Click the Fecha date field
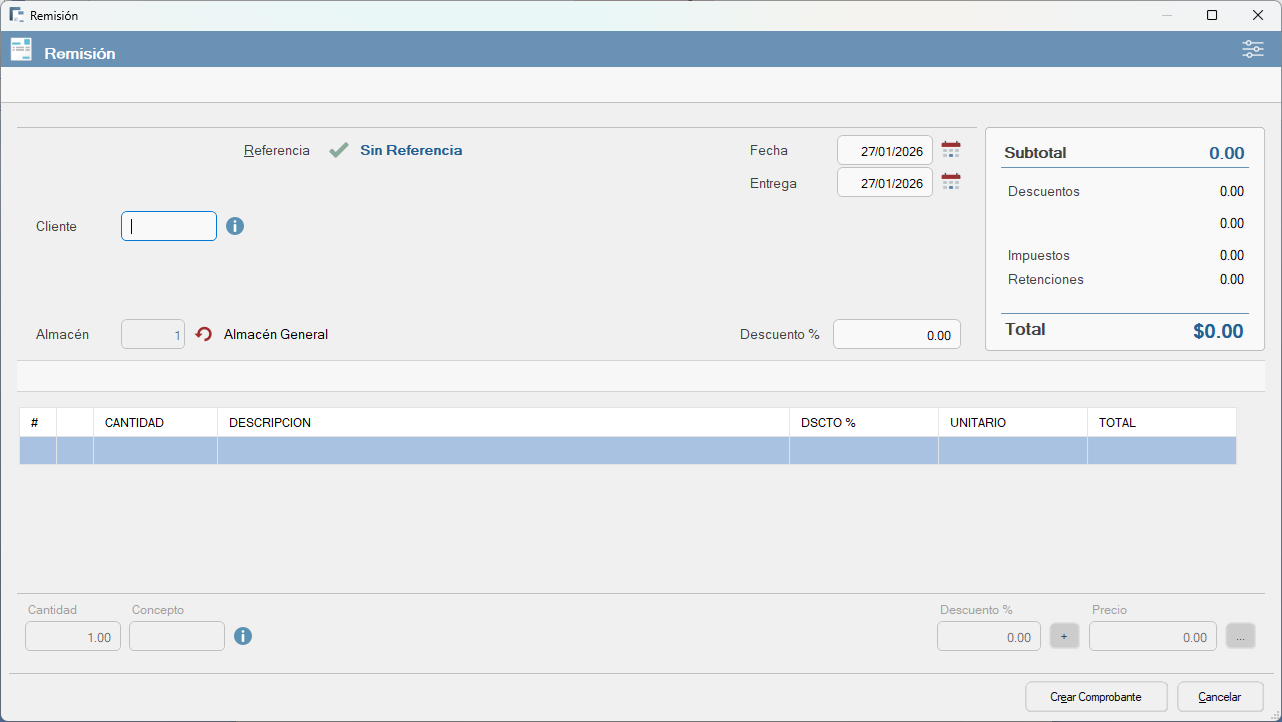The width and height of the screenshot is (1282, 722). tap(884, 150)
